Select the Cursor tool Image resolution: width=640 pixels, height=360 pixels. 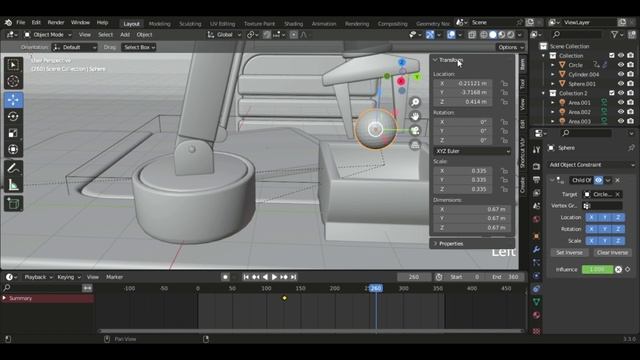click(13, 82)
